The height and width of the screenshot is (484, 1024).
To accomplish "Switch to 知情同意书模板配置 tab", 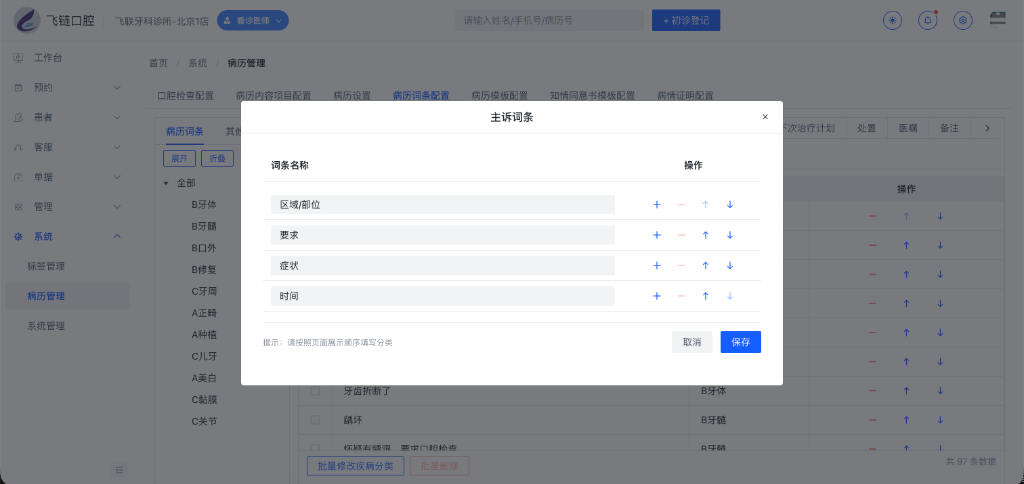I will coord(592,95).
